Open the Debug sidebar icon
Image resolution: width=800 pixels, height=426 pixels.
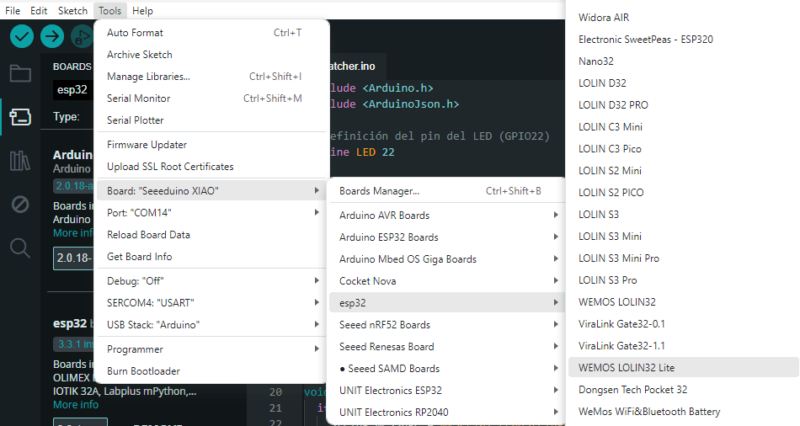click(20, 204)
